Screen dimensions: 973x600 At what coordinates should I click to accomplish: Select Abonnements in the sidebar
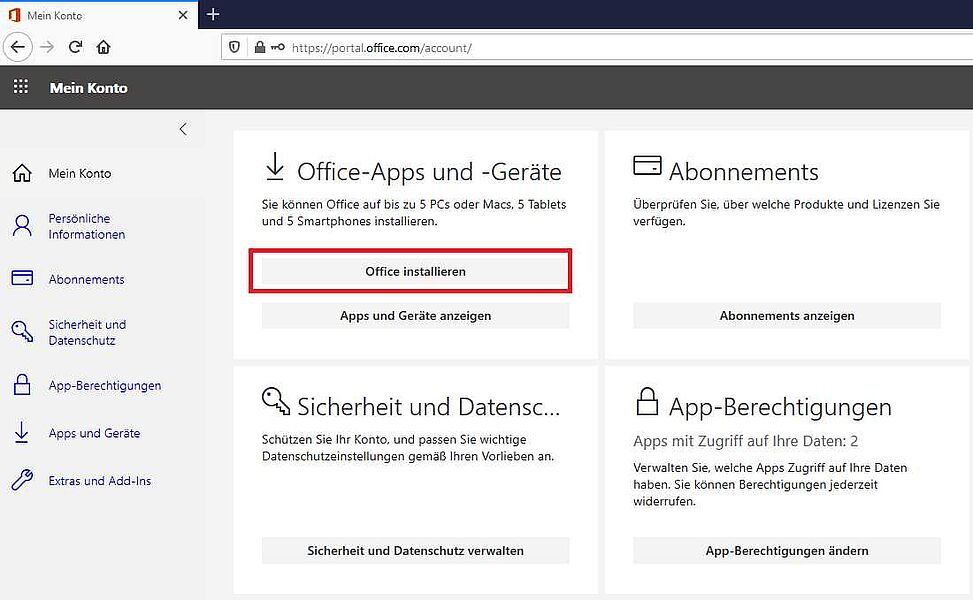[87, 280]
